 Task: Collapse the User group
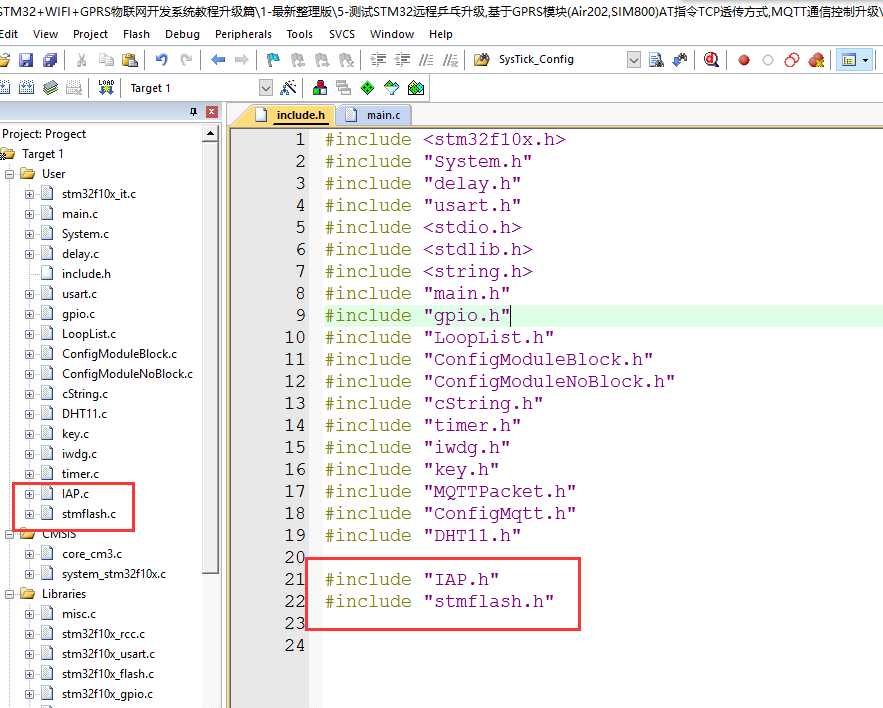tap(10, 174)
